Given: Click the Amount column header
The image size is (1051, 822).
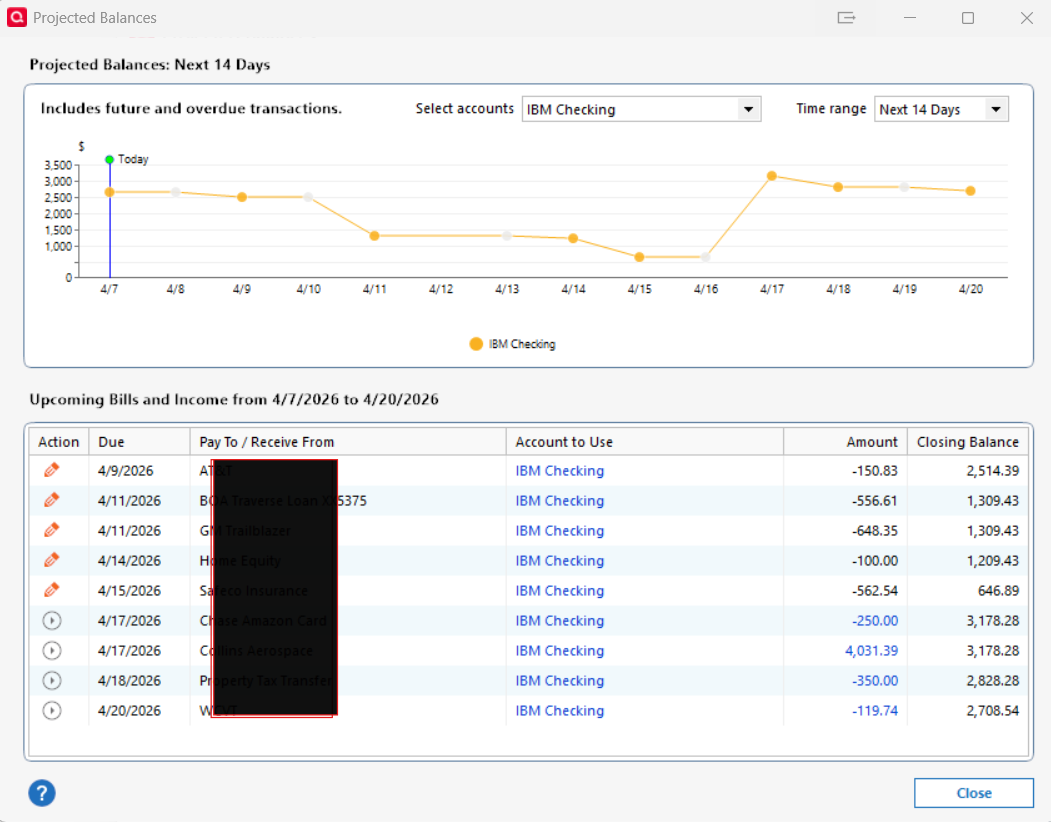Looking at the screenshot, I should pyautogui.click(x=845, y=442).
